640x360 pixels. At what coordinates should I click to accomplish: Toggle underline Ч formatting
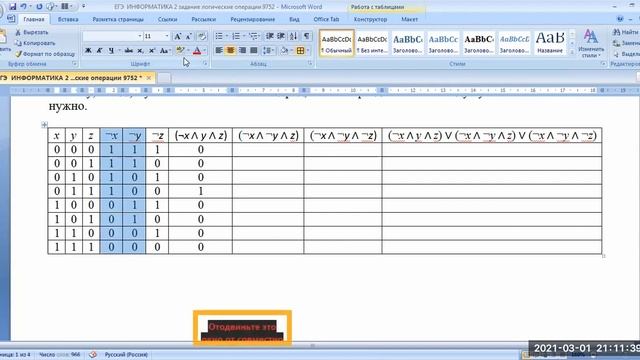point(111,51)
